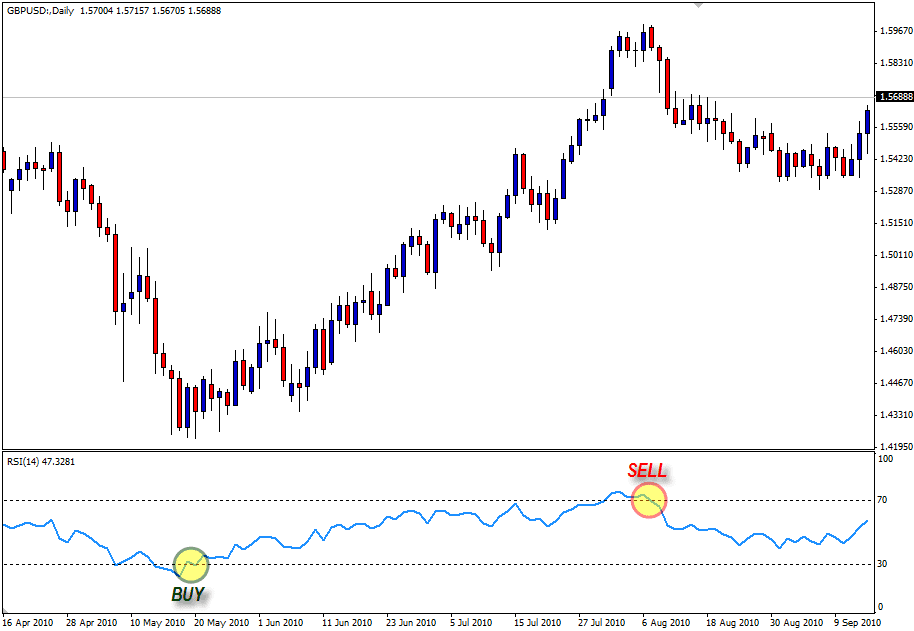
Task: Select the 9 Sep 2010 date label
Action: [x=856, y=622]
